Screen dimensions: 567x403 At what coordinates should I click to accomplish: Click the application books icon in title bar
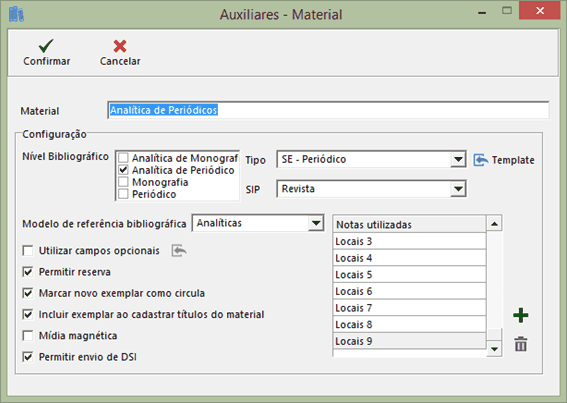[16, 14]
